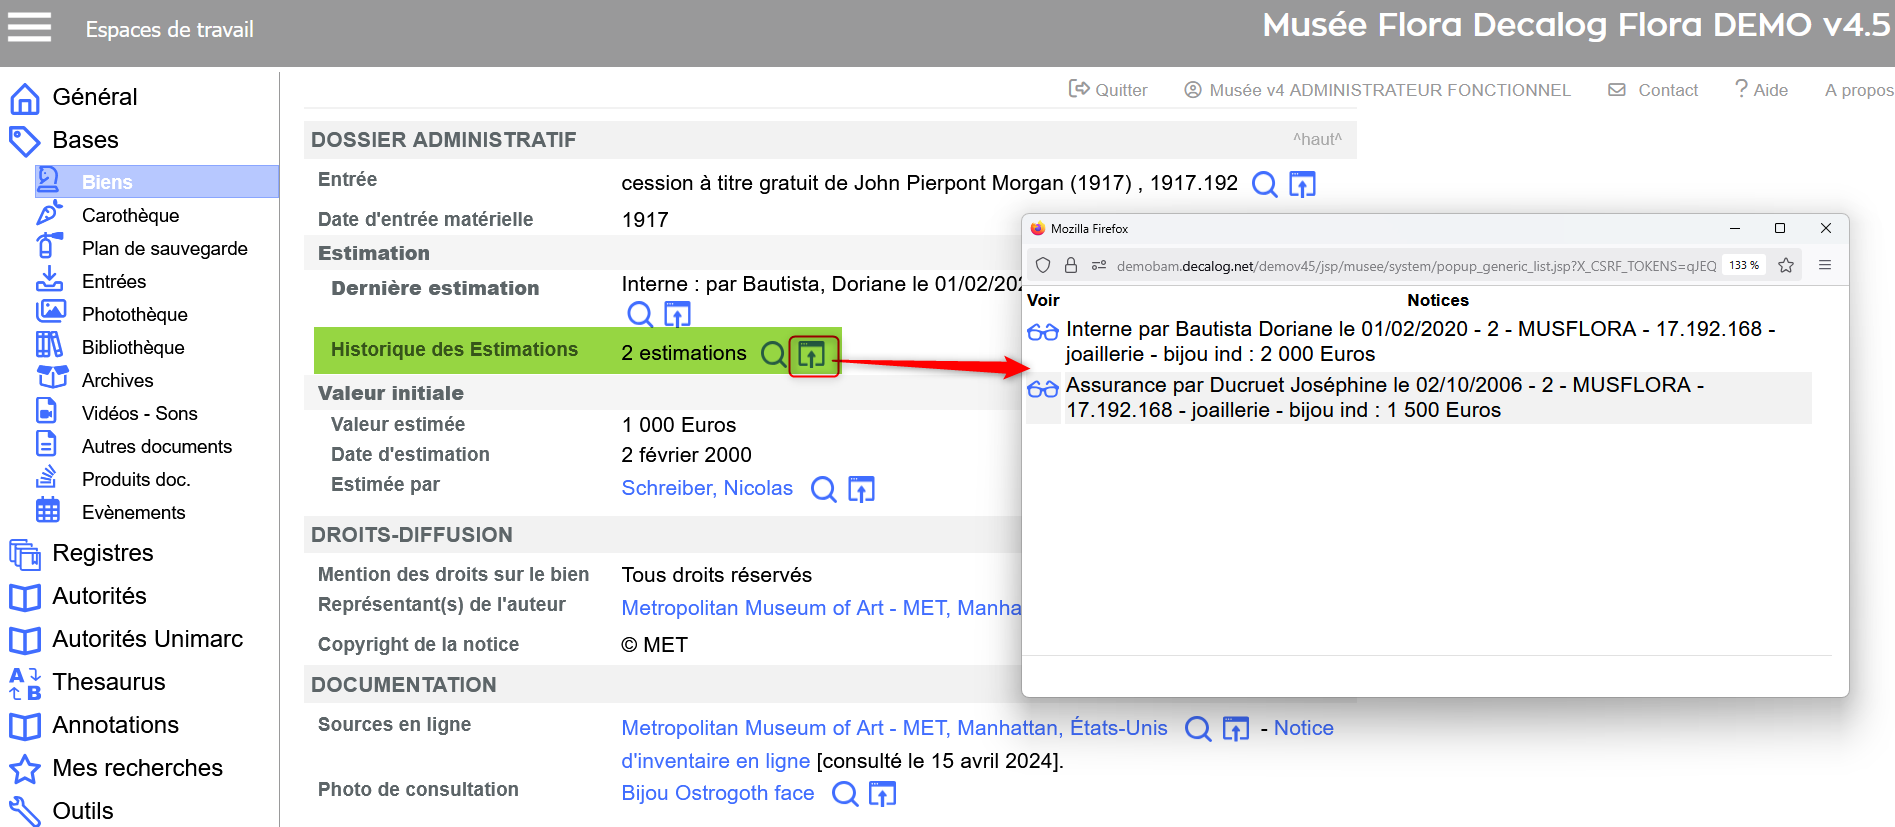The height and width of the screenshot is (827, 1895).
Task: Click the magnifier icon next to Entrée value
Action: tap(1264, 184)
